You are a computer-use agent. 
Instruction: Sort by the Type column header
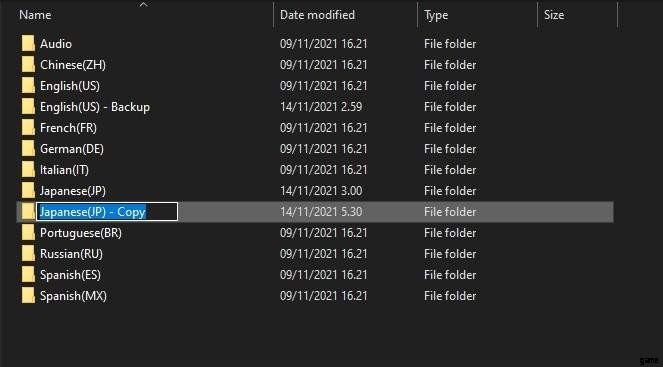point(436,15)
